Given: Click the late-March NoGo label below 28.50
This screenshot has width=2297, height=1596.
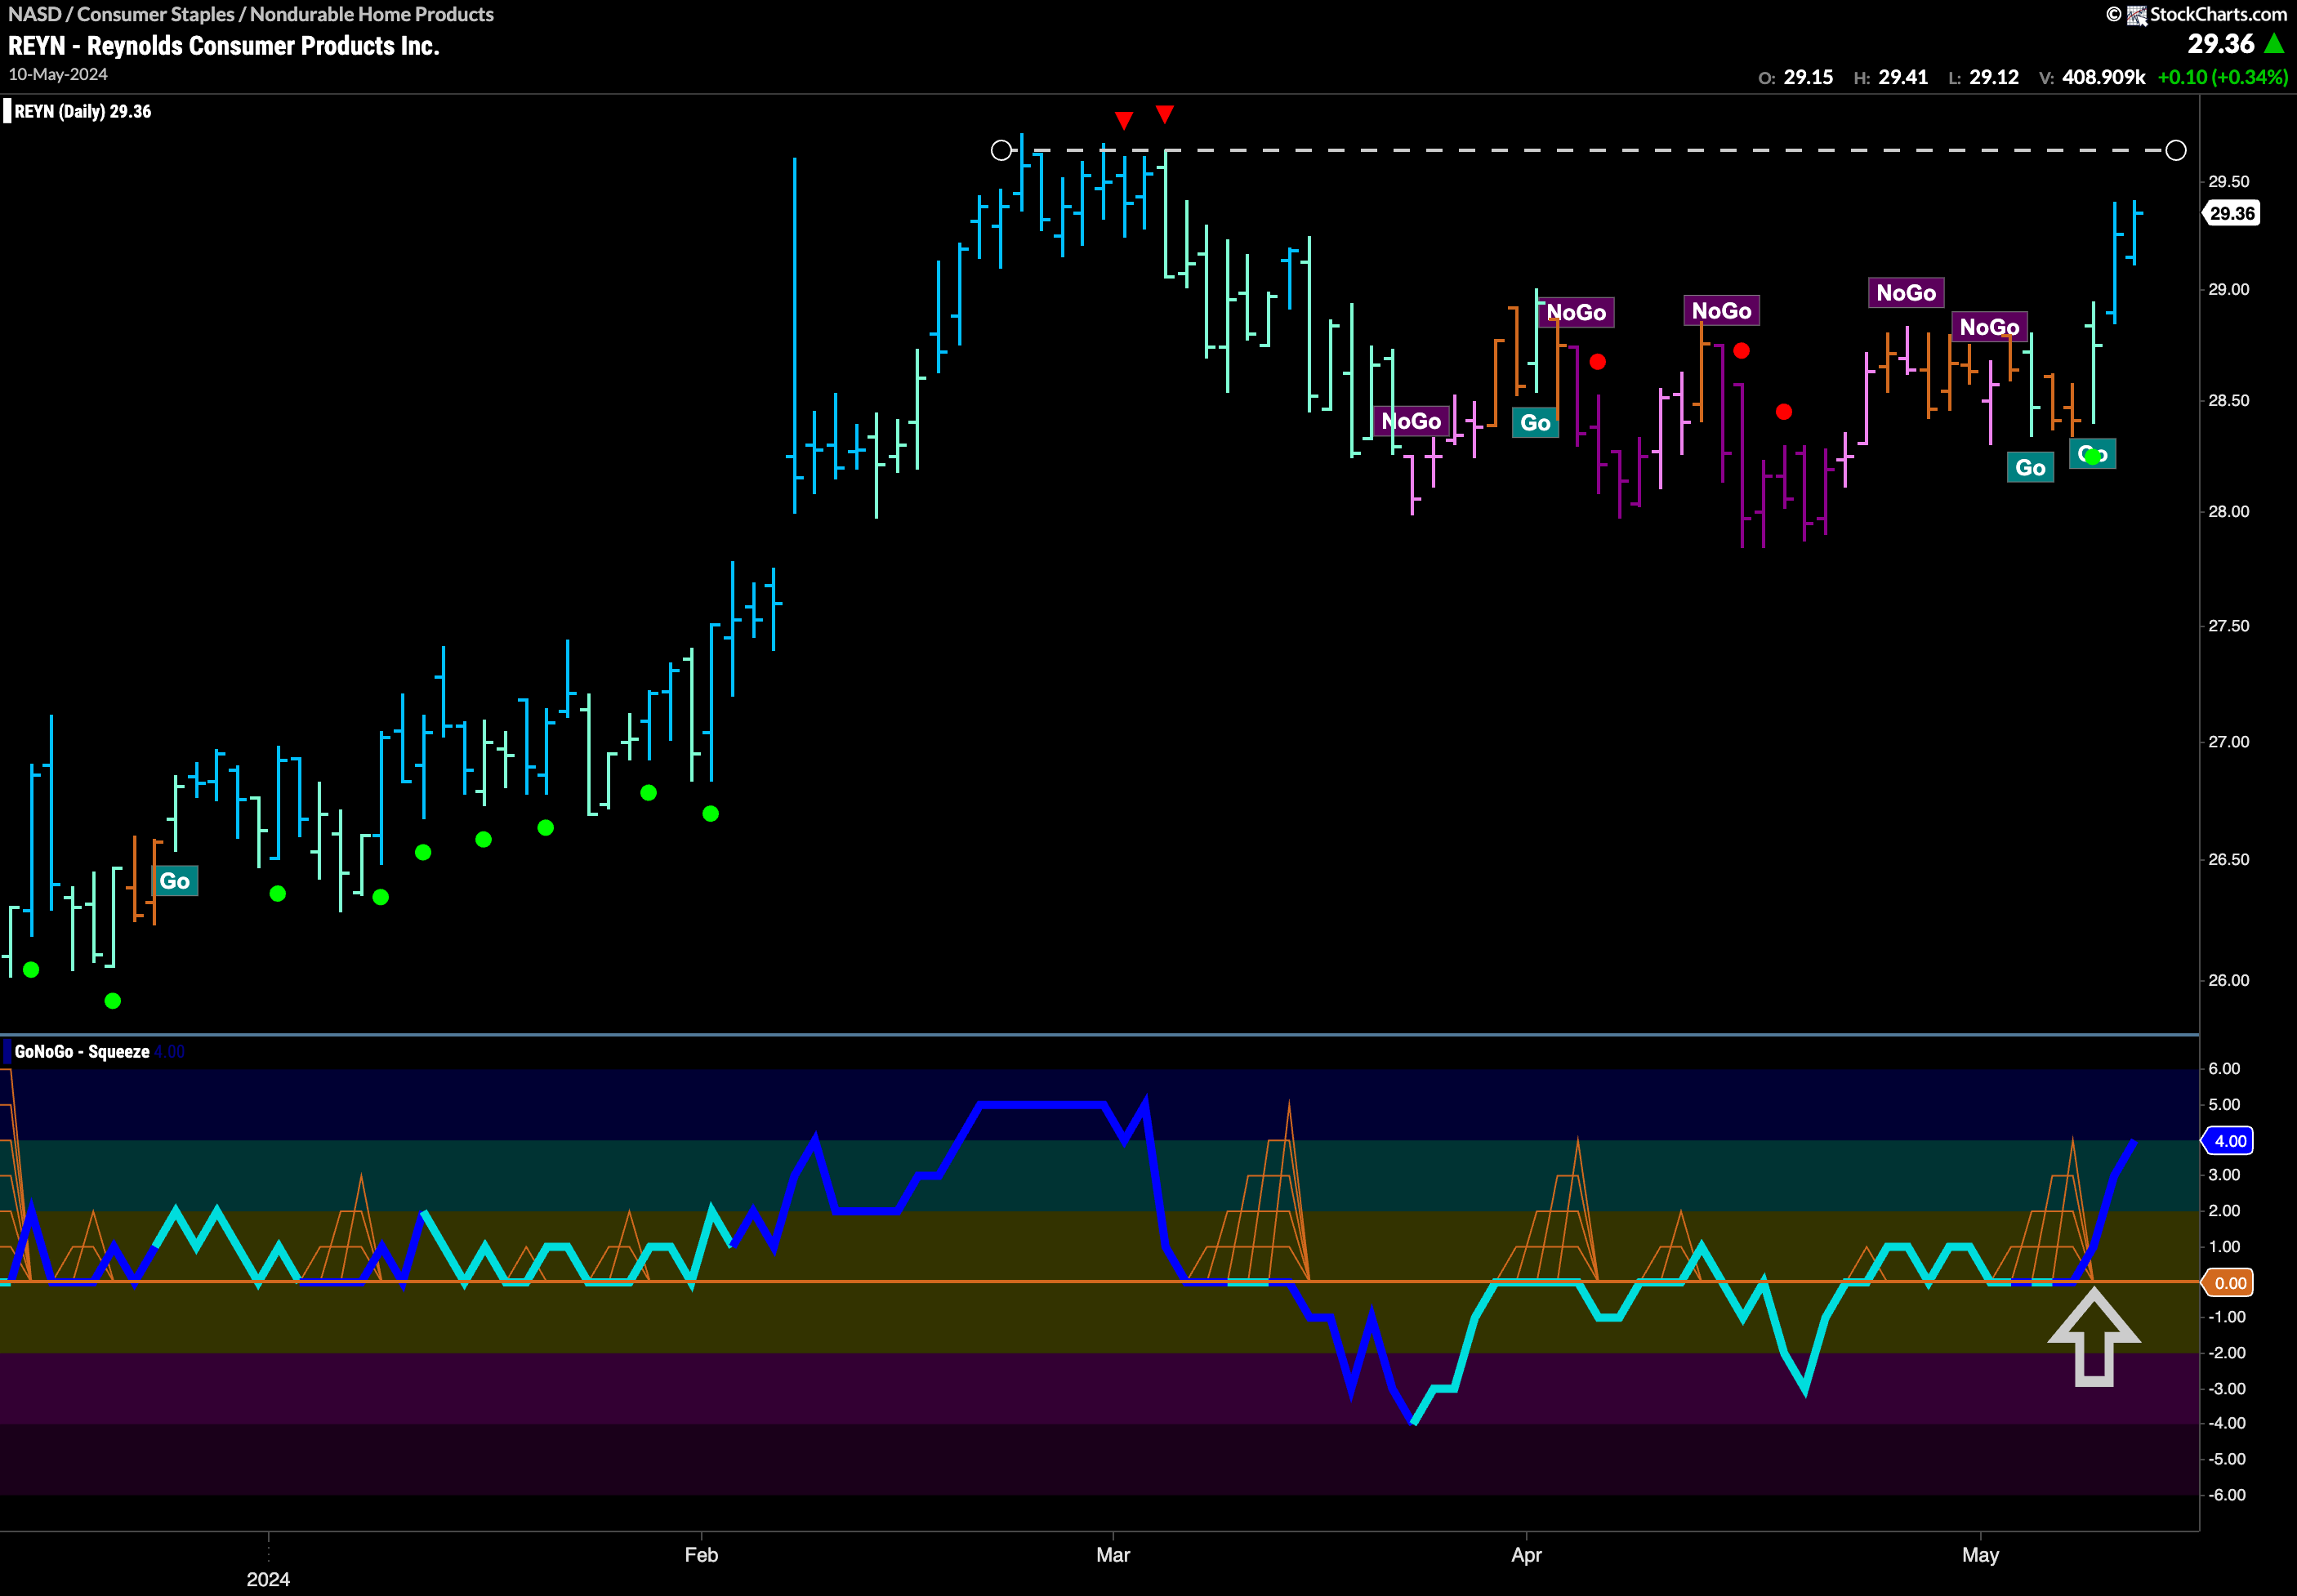Looking at the screenshot, I should pos(1411,421).
